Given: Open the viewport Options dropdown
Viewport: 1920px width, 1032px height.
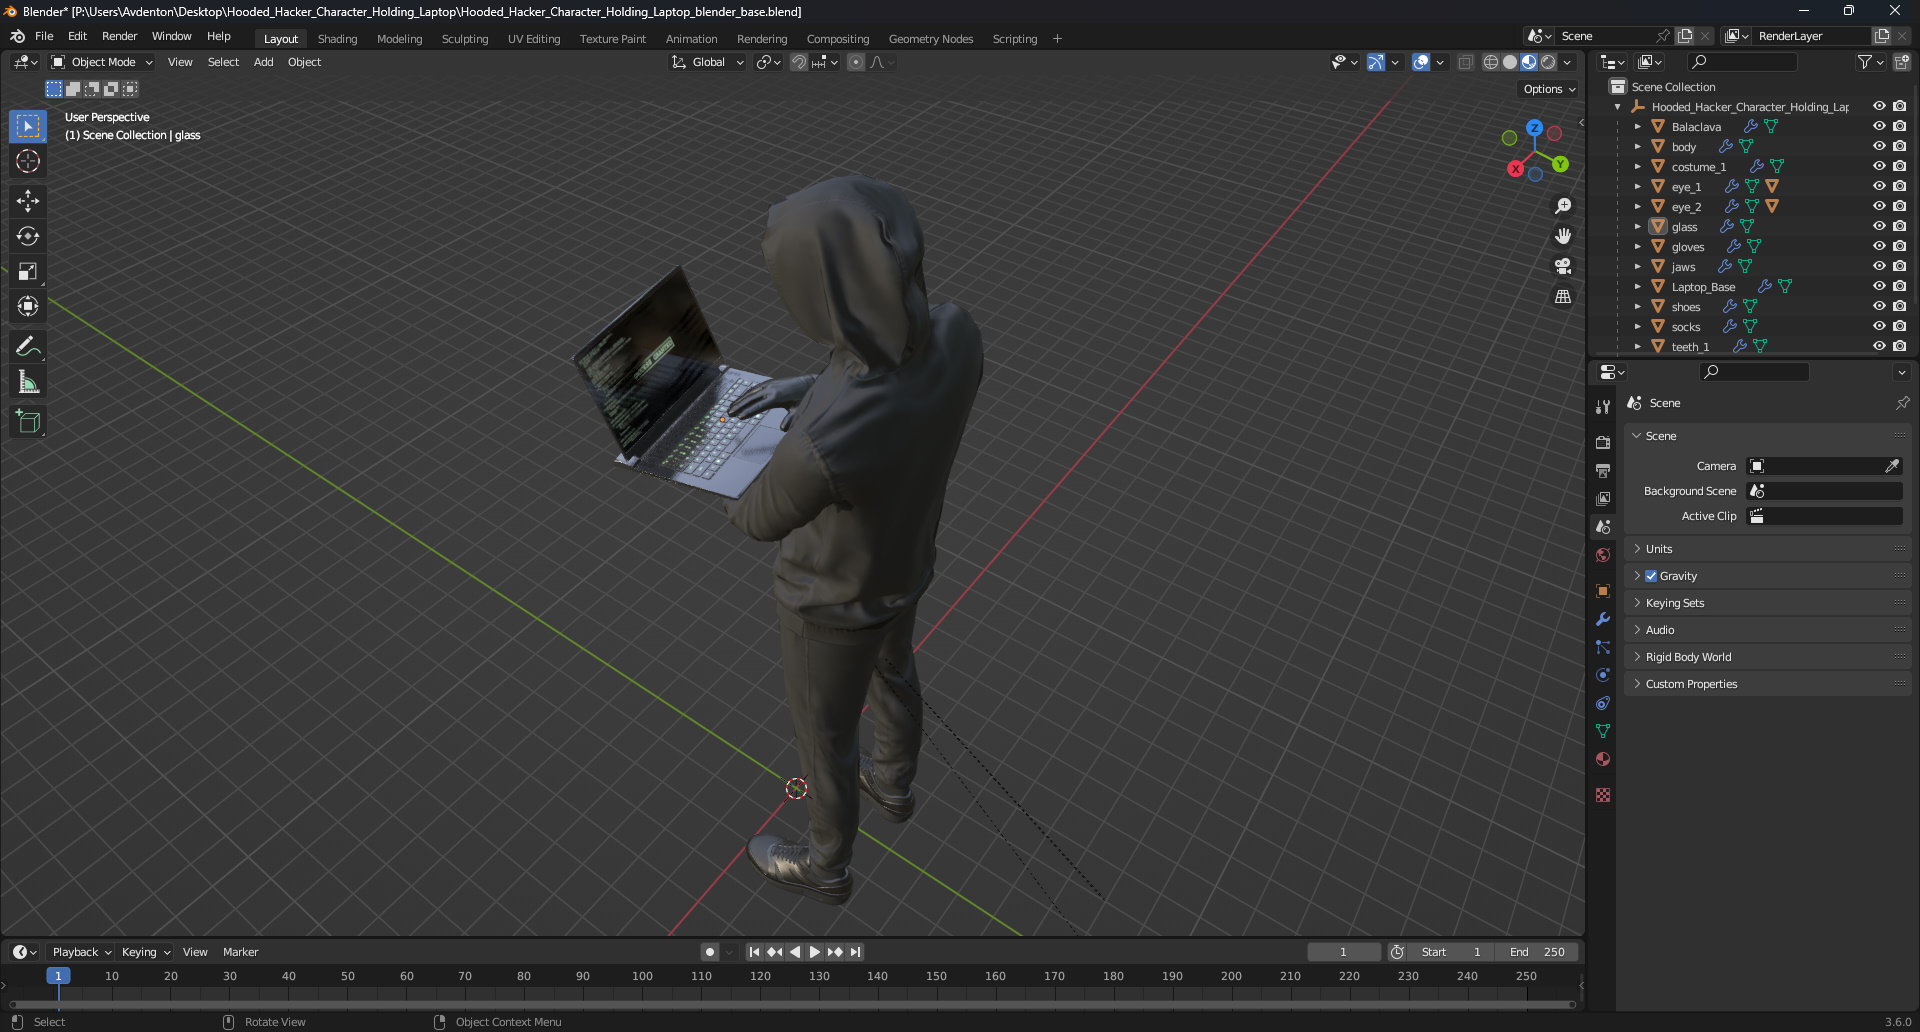Looking at the screenshot, I should [x=1549, y=89].
